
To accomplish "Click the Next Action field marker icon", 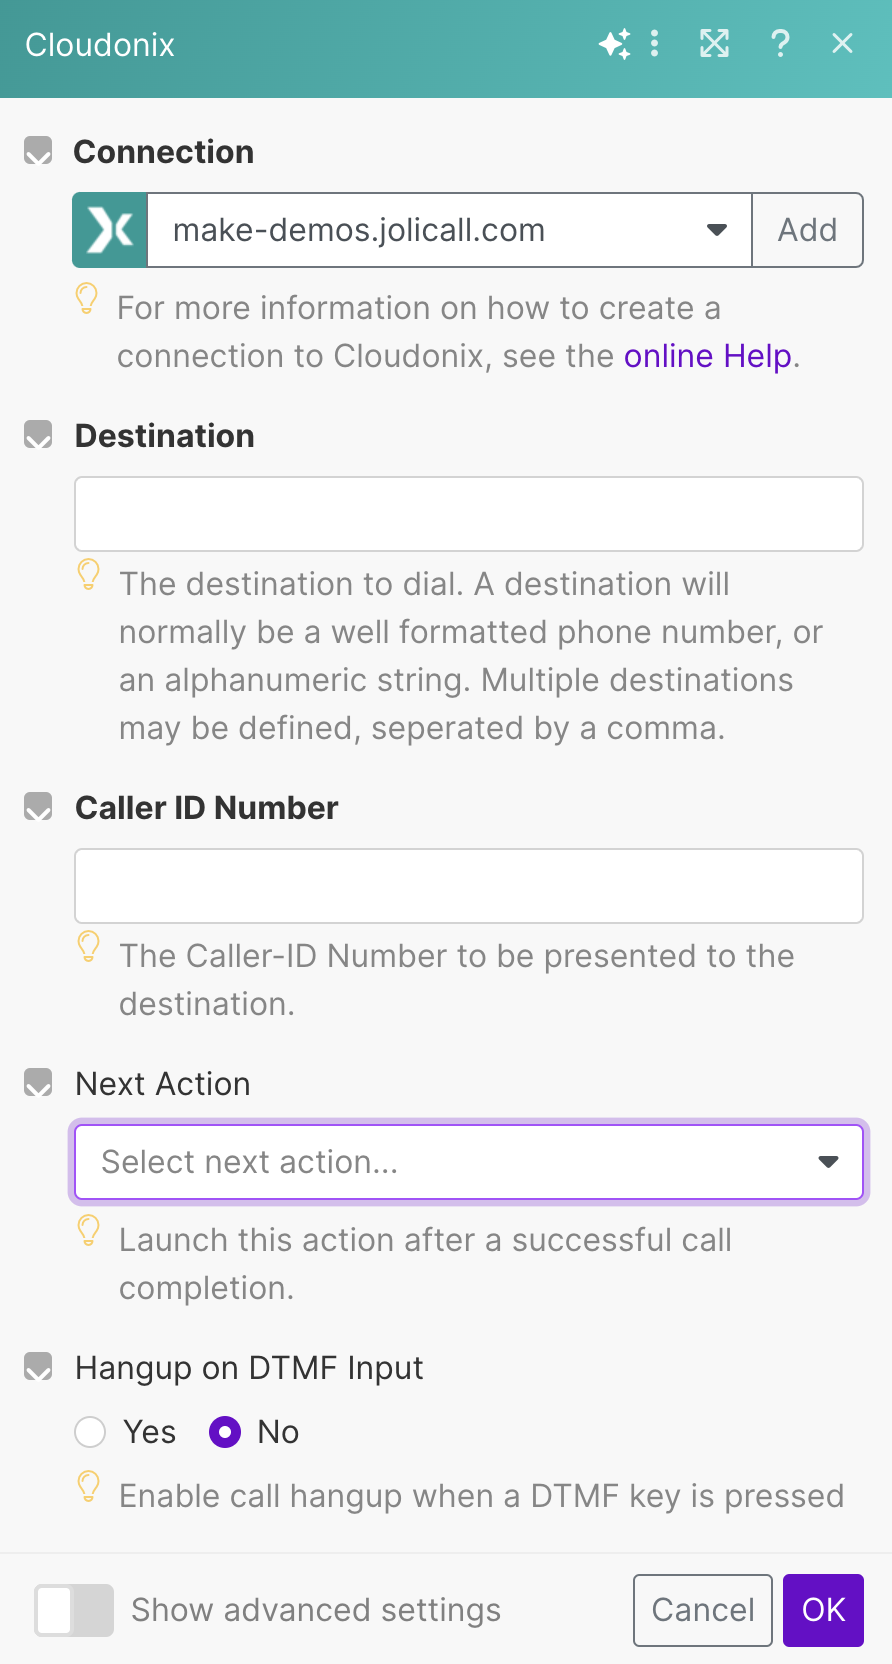I will pyautogui.click(x=38, y=1083).
